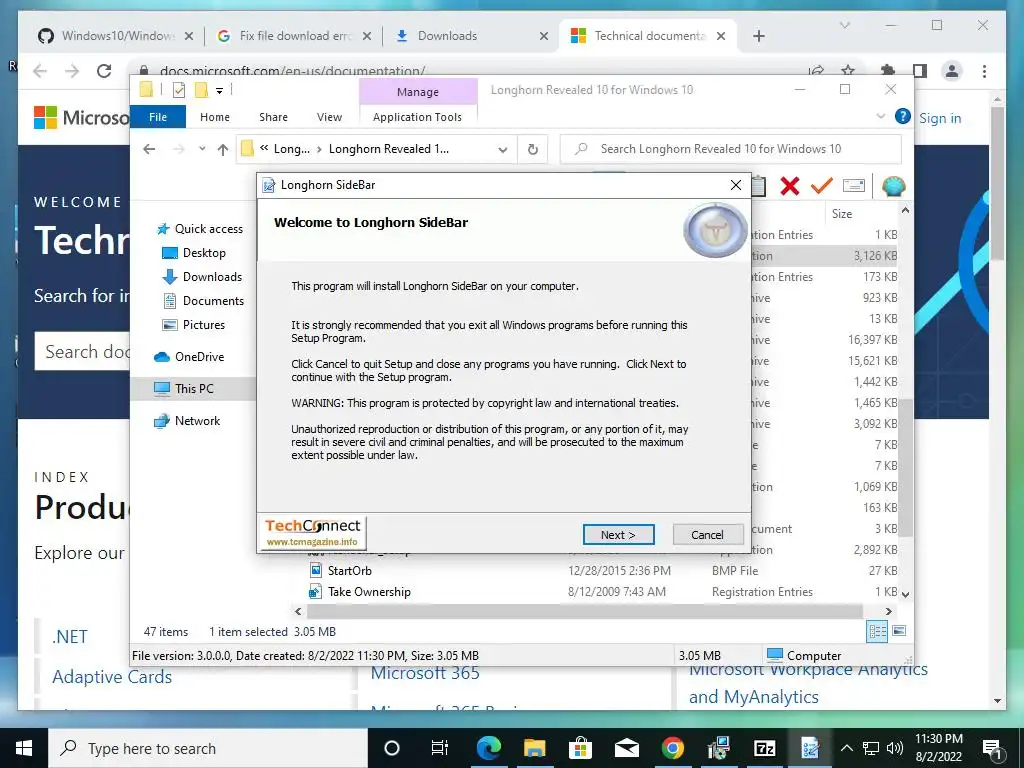The height and width of the screenshot is (768, 1024).
Task: Switch to the Downloads browser tab
Action: coord(472,36)
